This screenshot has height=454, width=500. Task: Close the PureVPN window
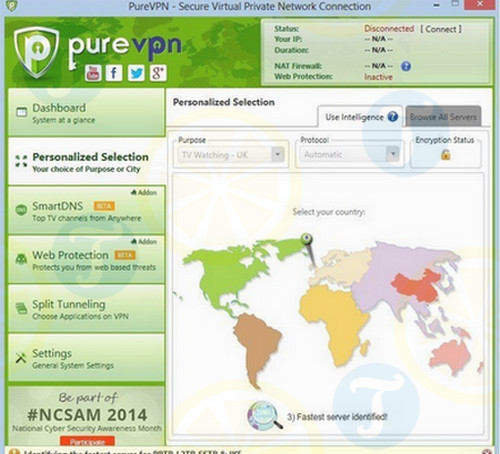(480, 4)
